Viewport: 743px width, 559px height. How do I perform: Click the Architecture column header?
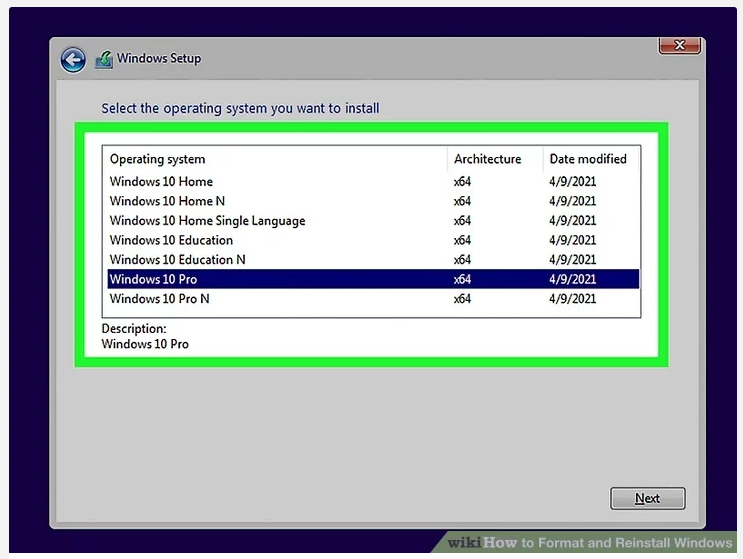(x=487, y=159)
